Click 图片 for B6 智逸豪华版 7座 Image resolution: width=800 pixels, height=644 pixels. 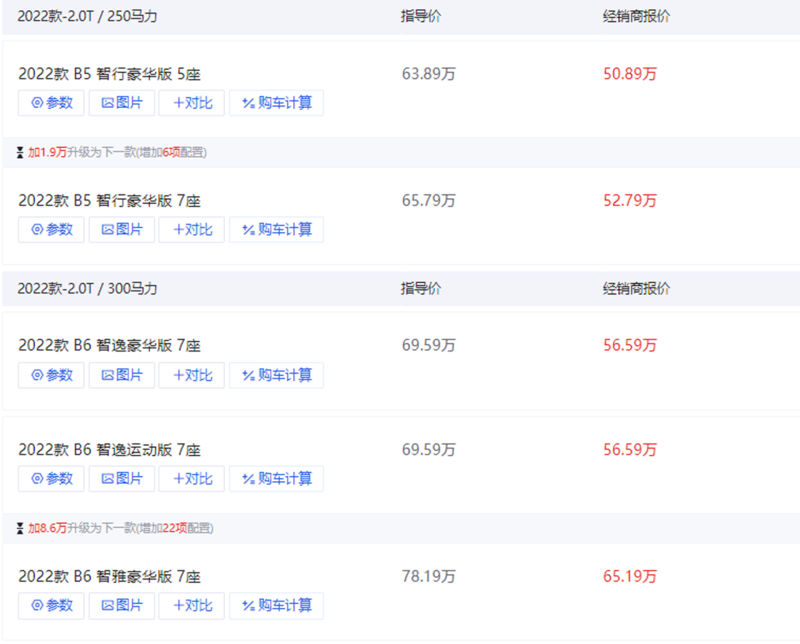pos(122,375)
